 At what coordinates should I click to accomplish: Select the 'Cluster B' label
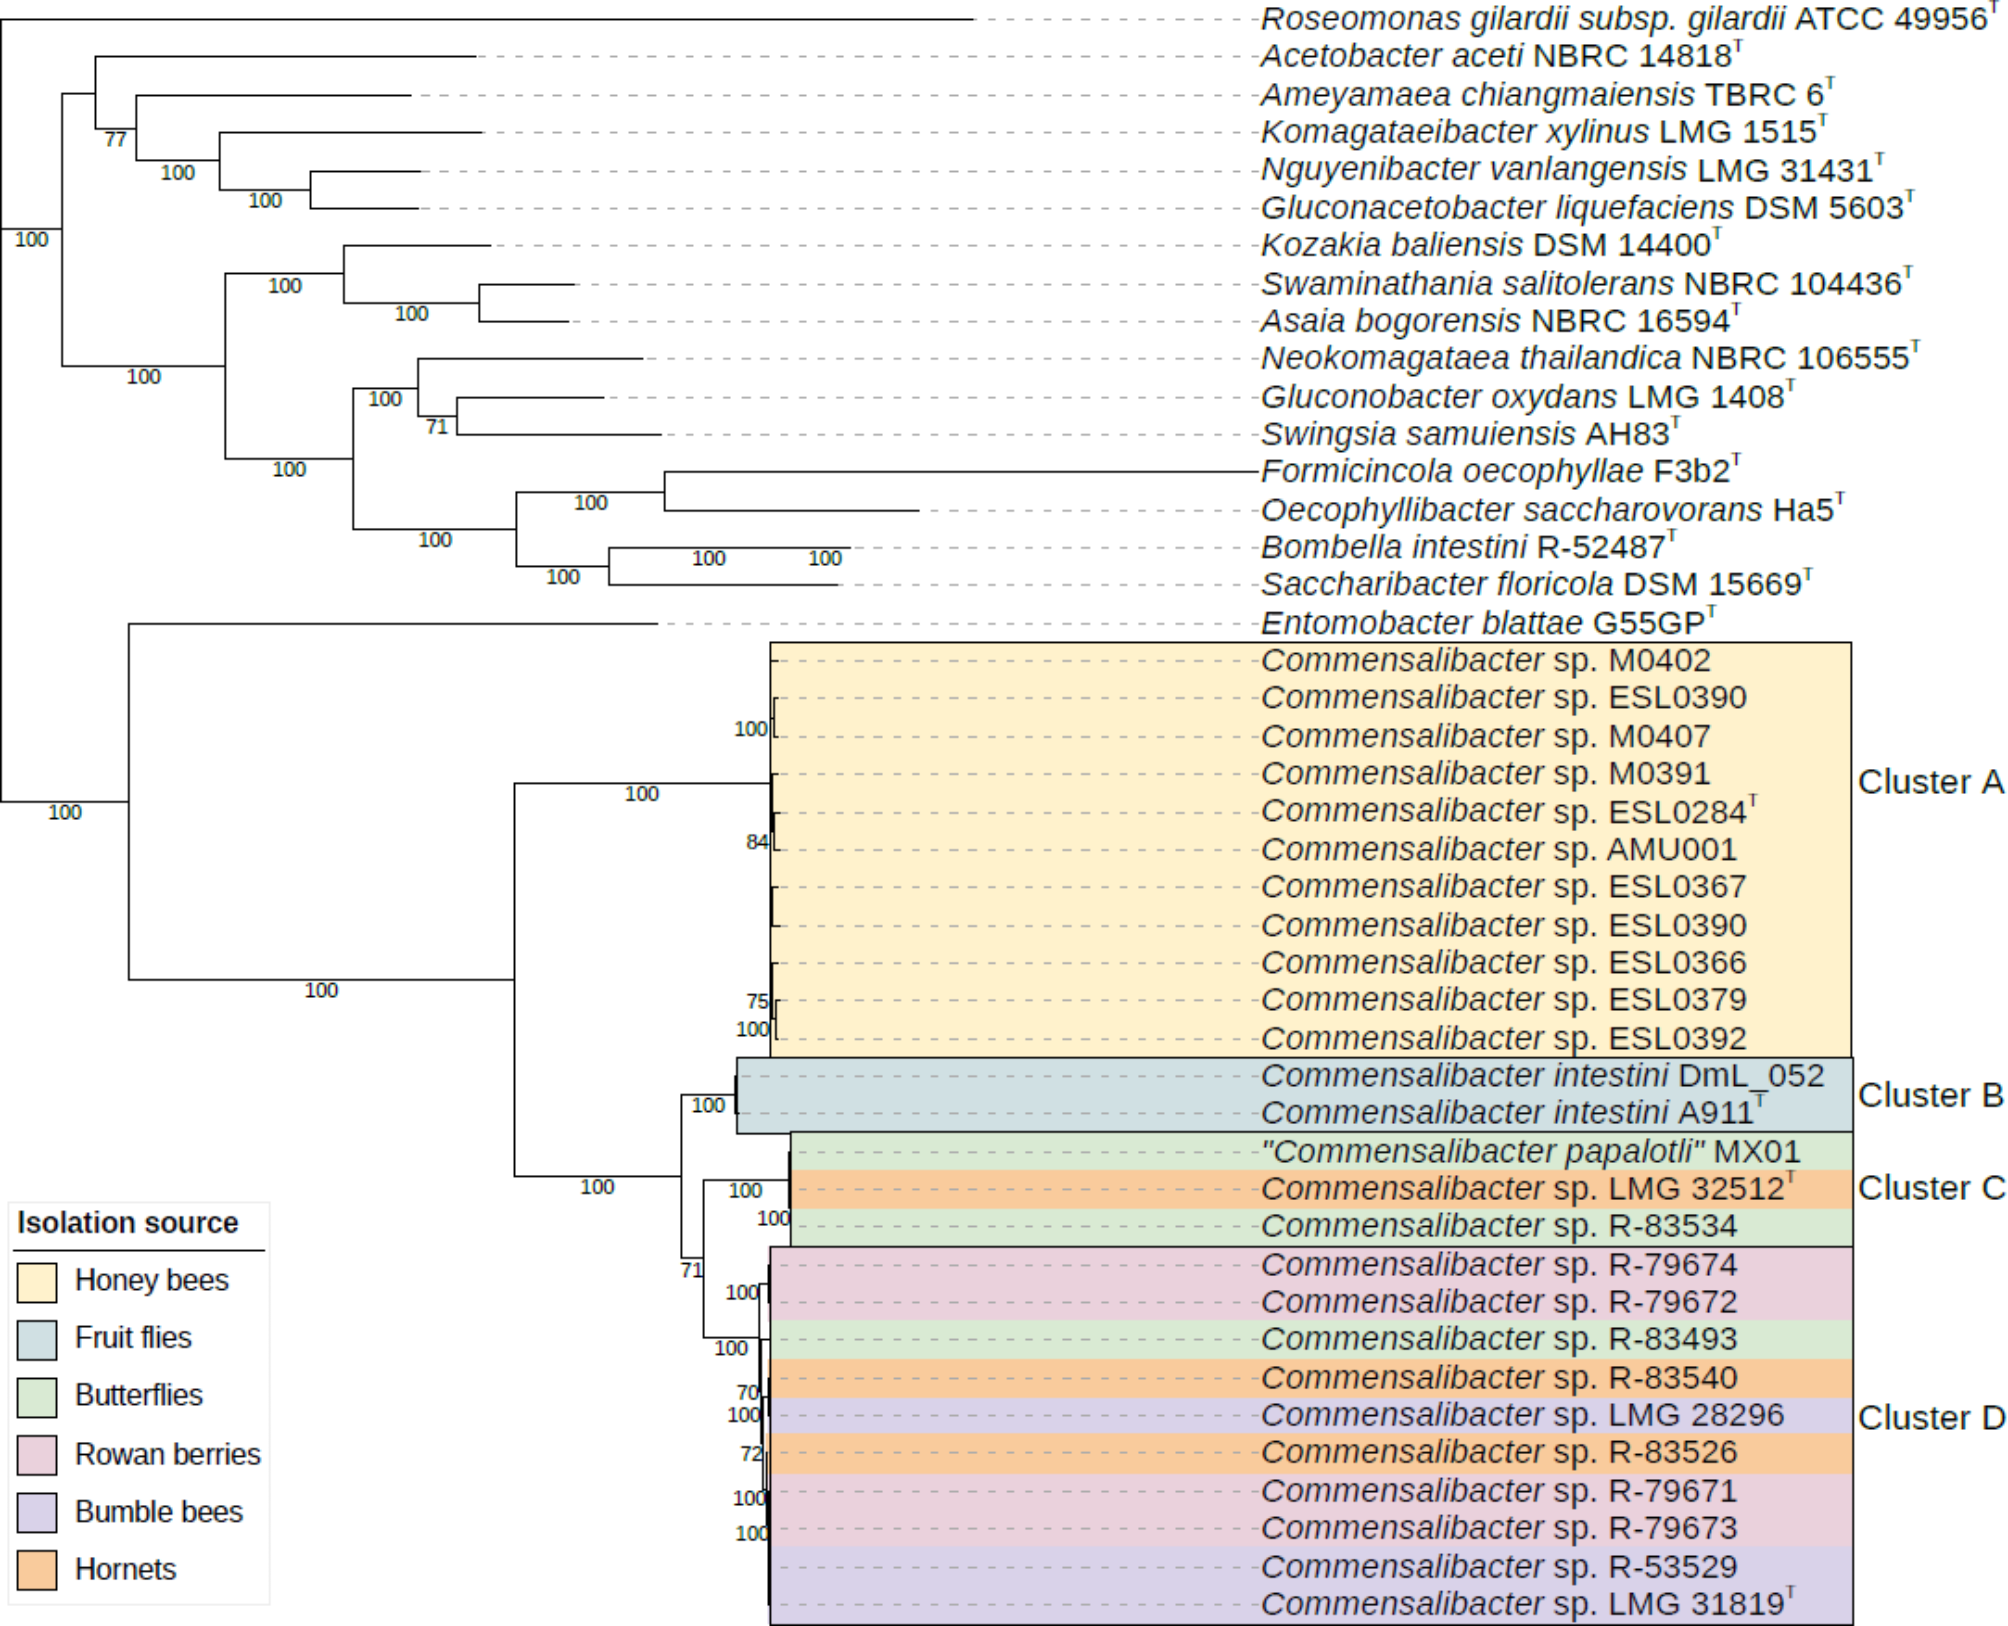pyautogui.click(x=1931, y=1095)
